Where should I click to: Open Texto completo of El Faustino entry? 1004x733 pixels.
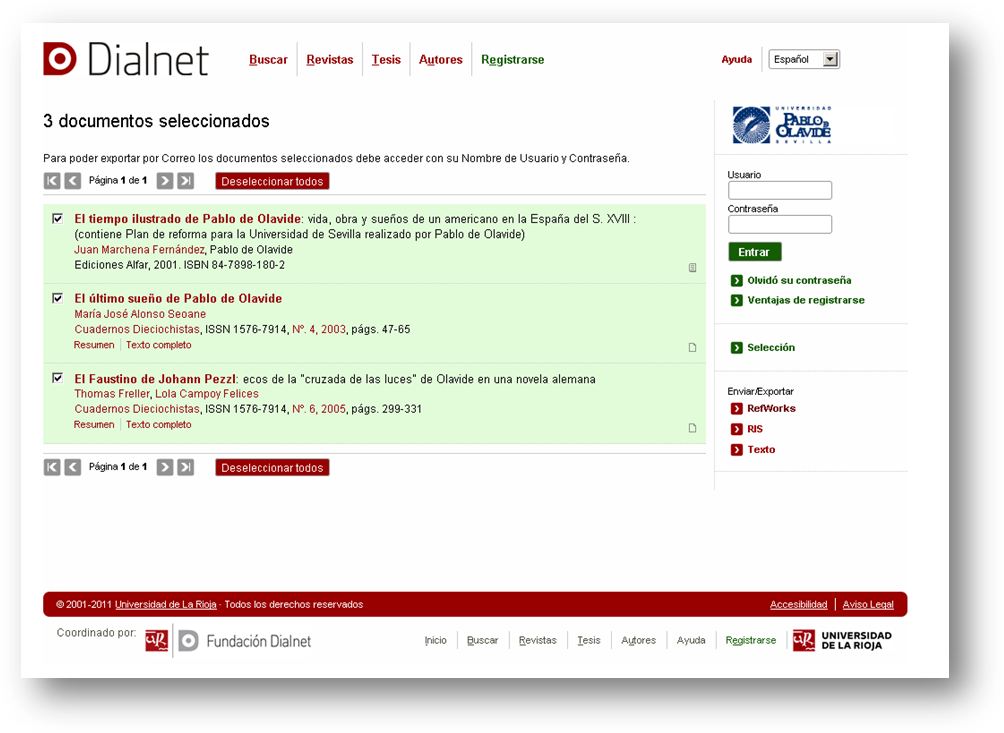click(x=159, y=424)
